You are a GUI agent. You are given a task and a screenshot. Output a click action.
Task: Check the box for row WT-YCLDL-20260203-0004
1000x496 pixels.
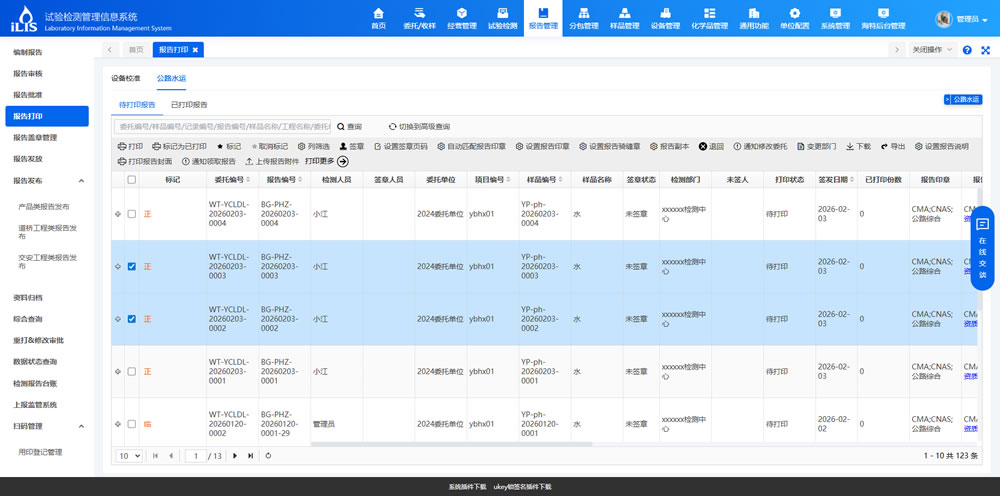coord(132,214)
